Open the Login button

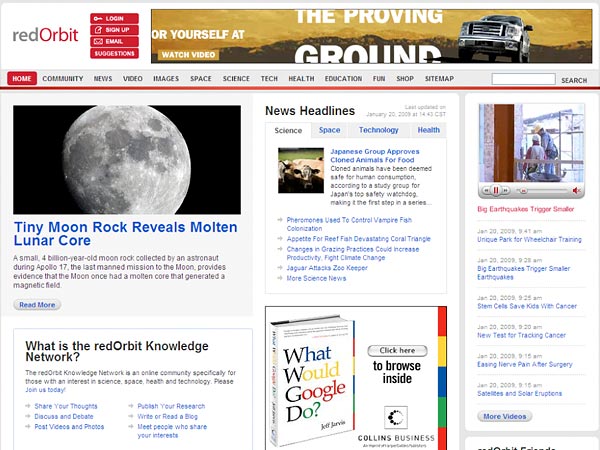114,18
